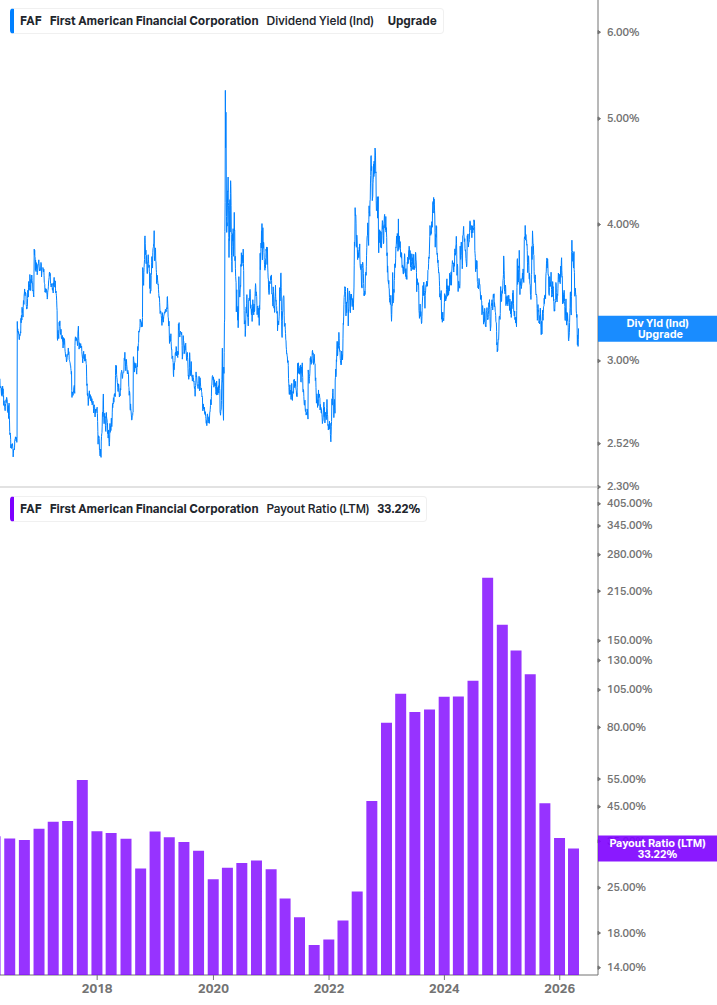This screenshot has width=717, height=1005.
Task: Click First American Financial Corporation in top legend
Action: coord(154,21)
